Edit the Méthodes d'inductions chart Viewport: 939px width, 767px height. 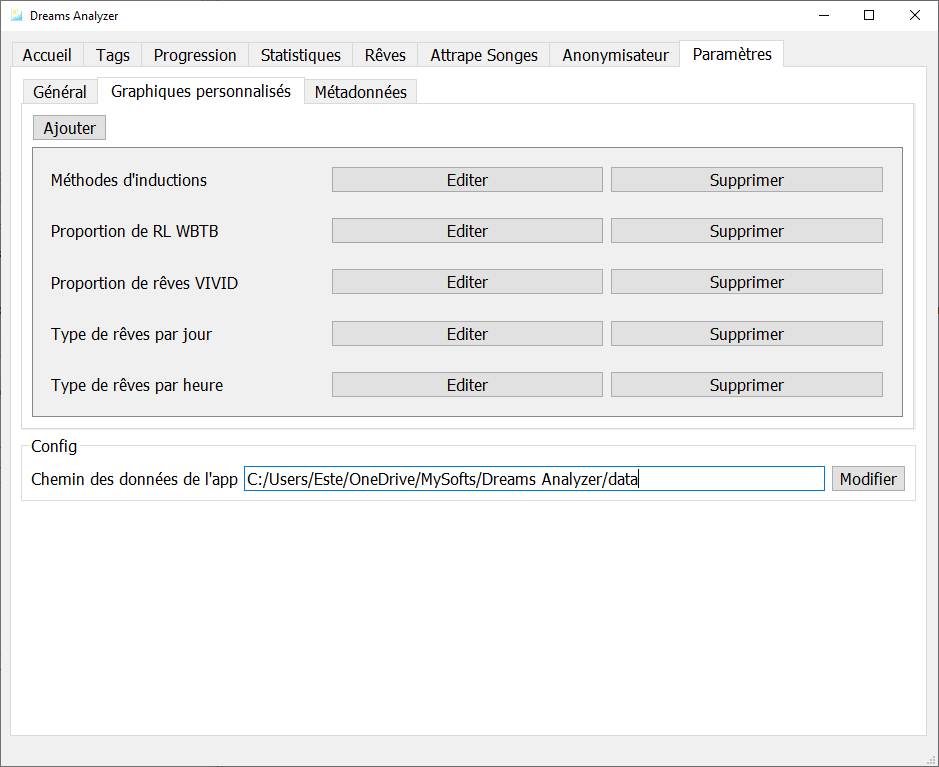pyautogui.click(x=467, y=180)
